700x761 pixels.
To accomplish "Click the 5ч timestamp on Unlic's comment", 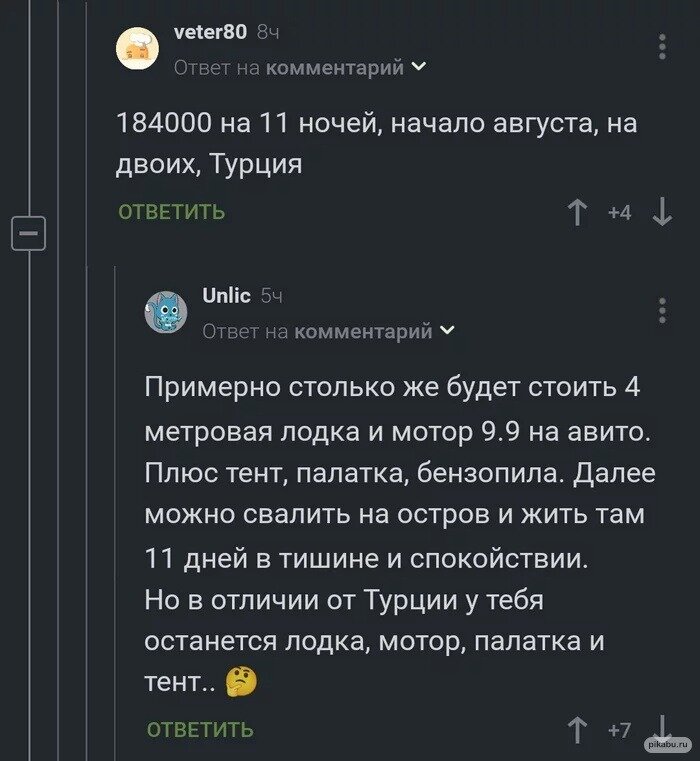I will point(272,296).
